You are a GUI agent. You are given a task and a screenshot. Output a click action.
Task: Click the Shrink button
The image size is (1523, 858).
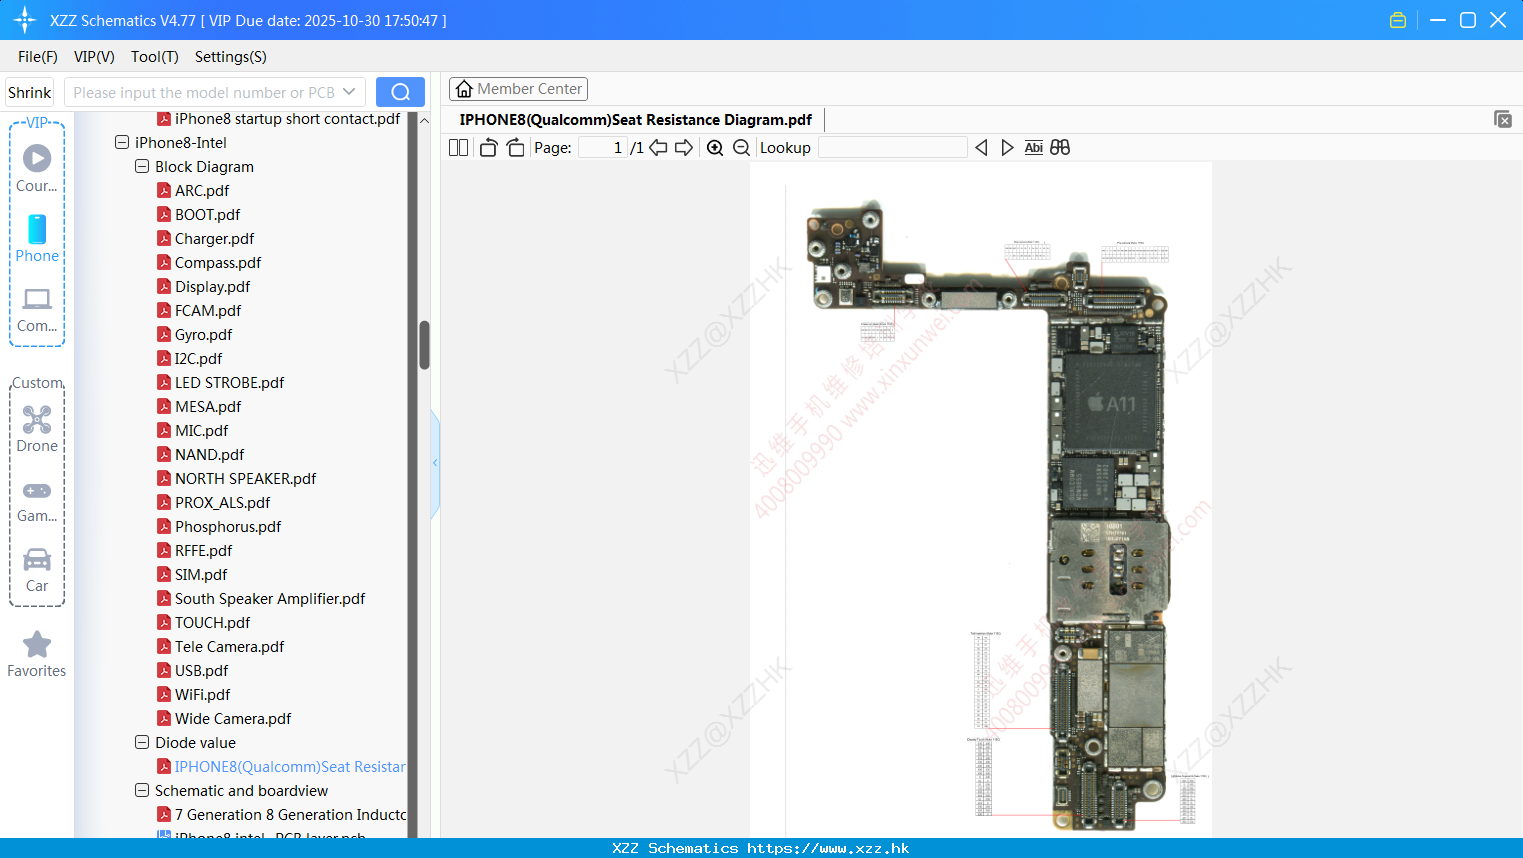click(29, 92)
